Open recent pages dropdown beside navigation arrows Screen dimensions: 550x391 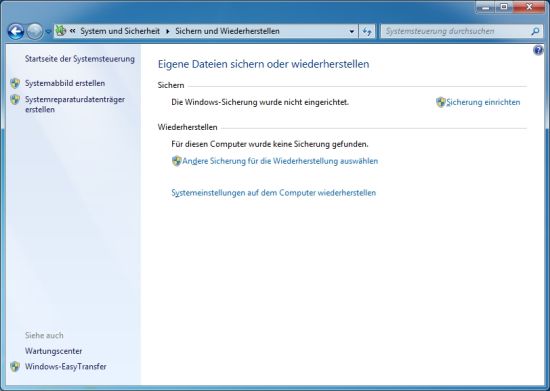tap(48, 32)
